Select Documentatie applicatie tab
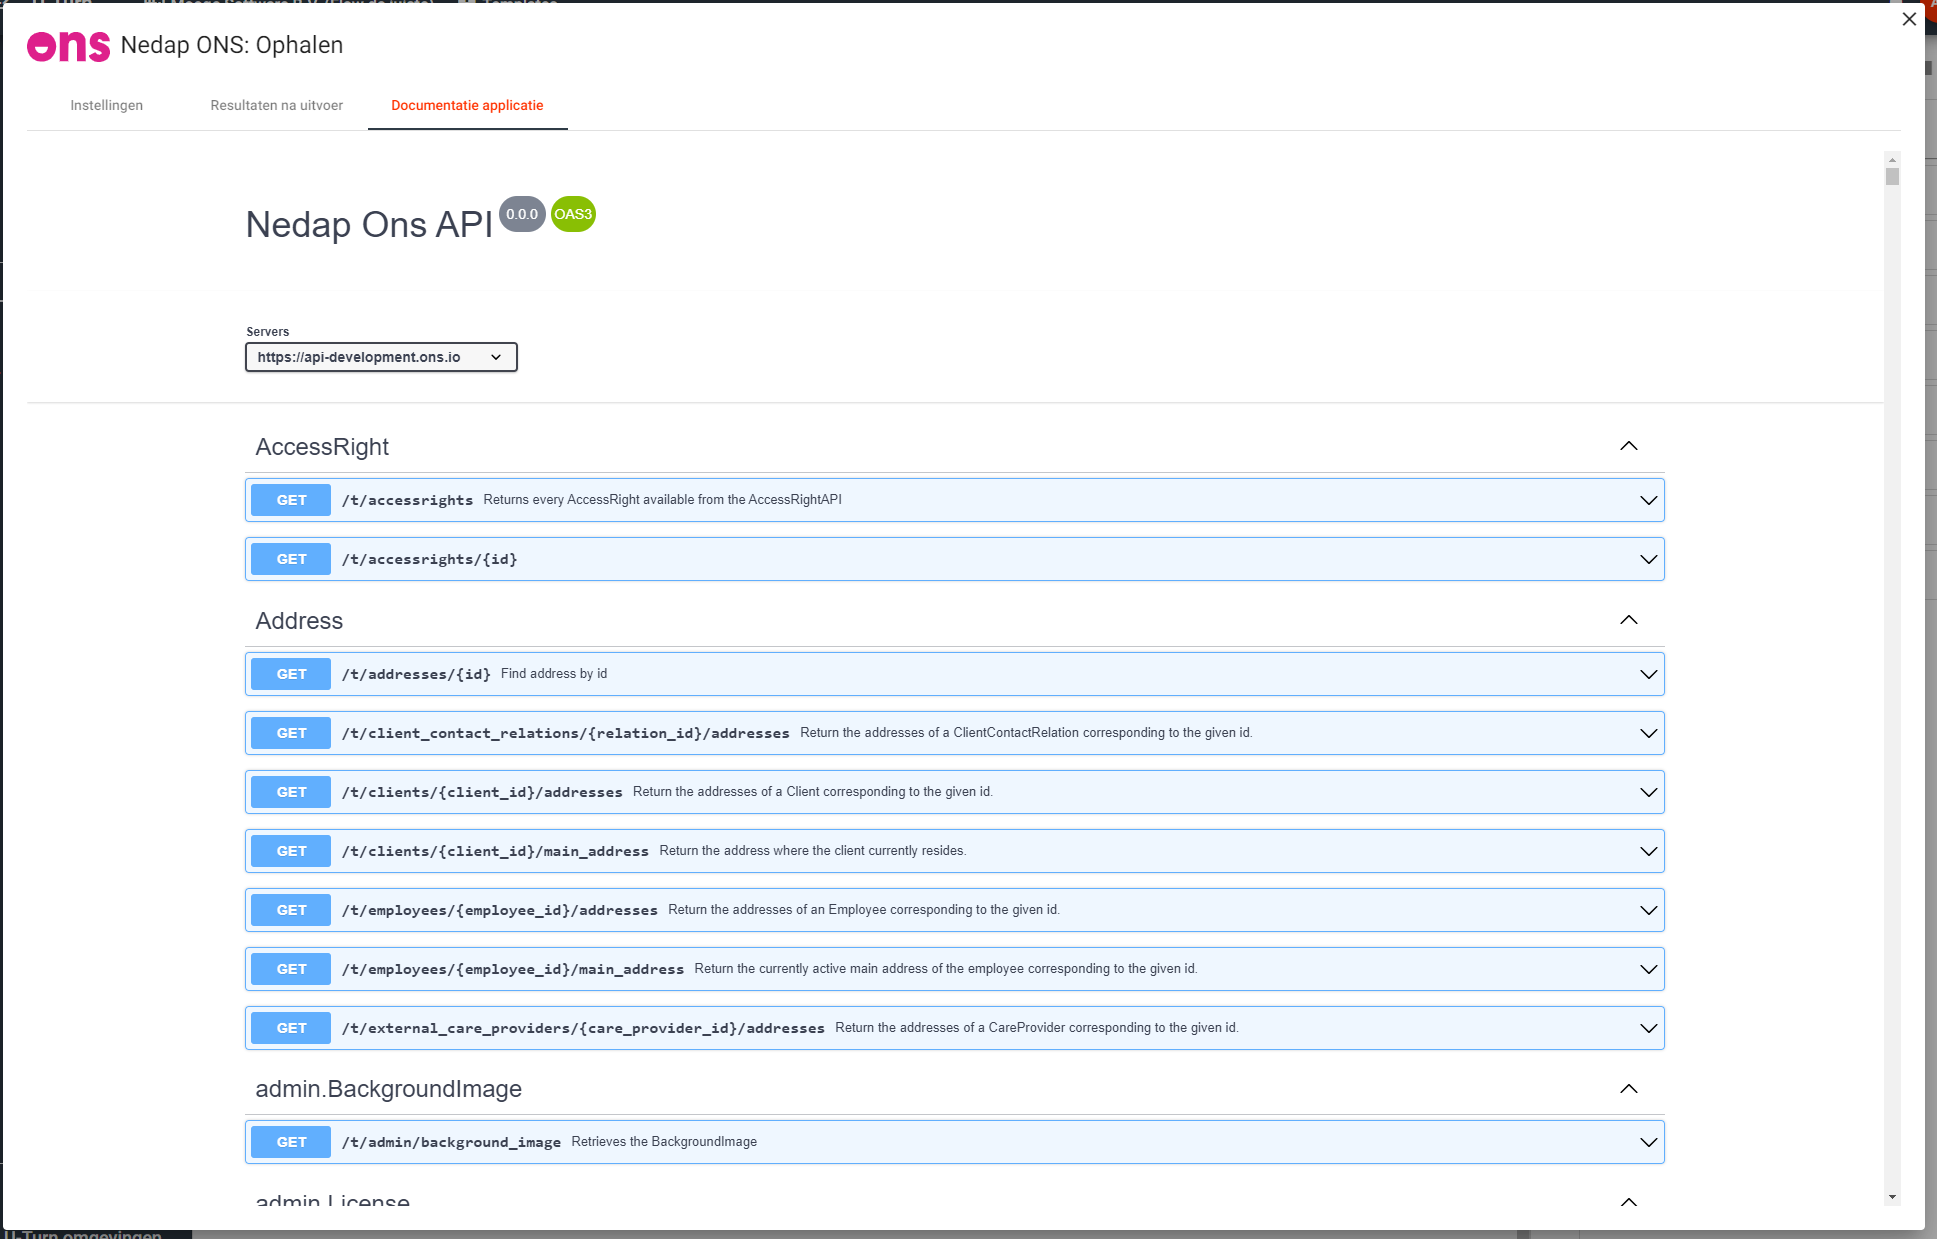 click(x=467, y=105)
